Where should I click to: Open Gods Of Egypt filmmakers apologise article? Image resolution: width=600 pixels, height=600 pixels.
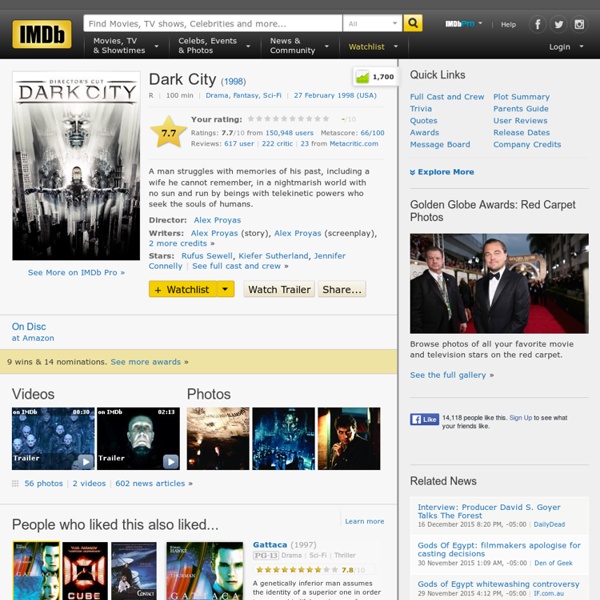499,549
